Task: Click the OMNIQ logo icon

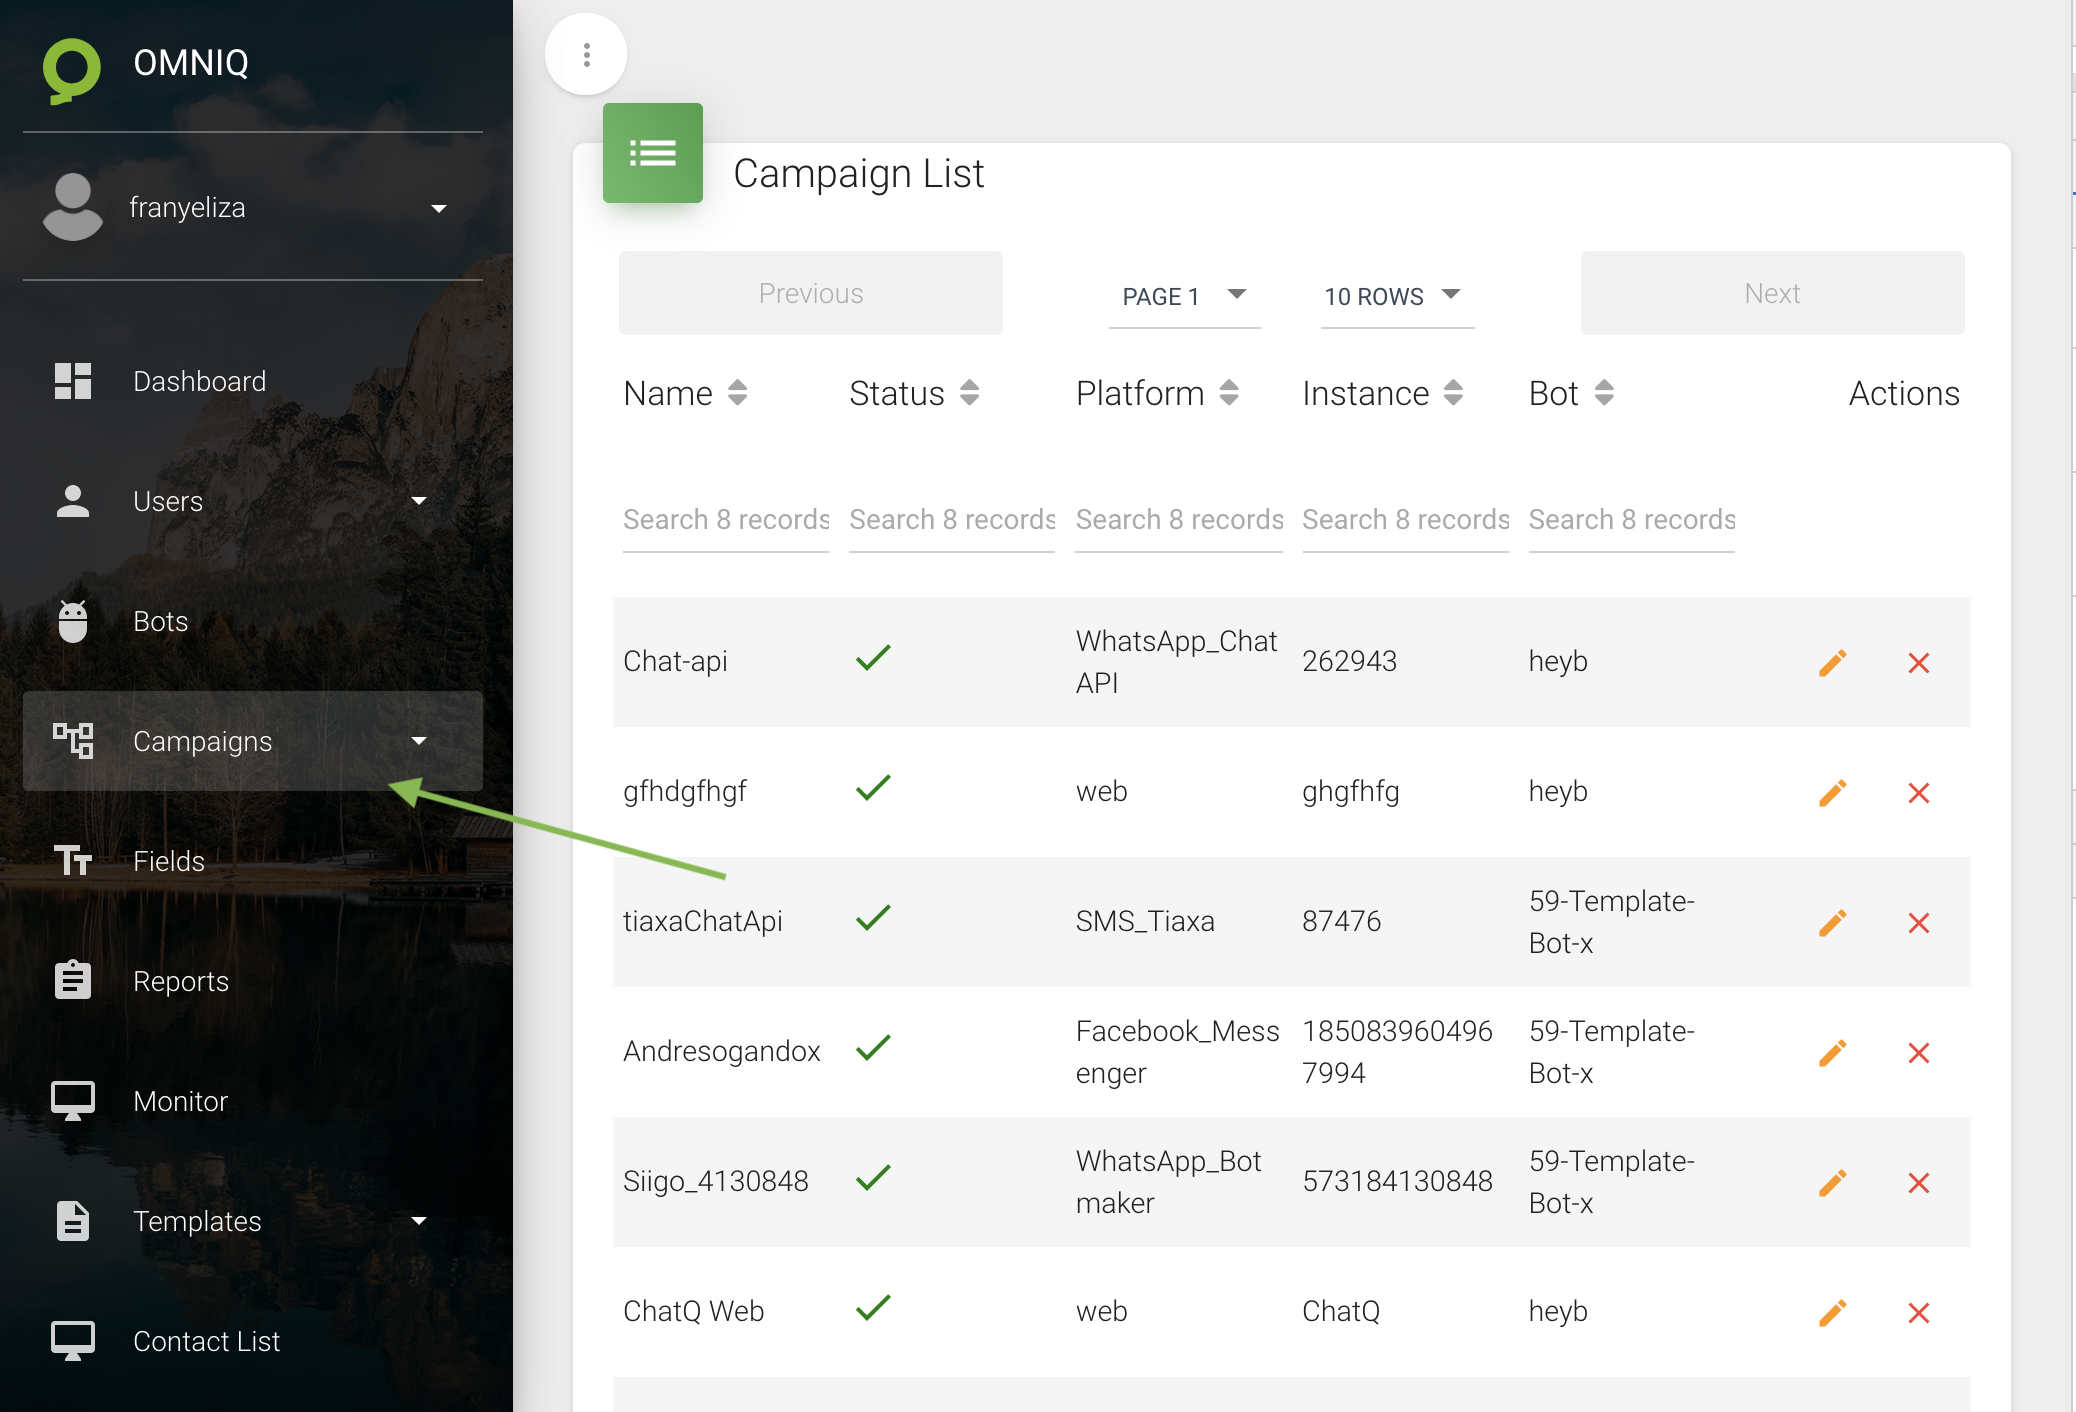Action: coord(71,68)
